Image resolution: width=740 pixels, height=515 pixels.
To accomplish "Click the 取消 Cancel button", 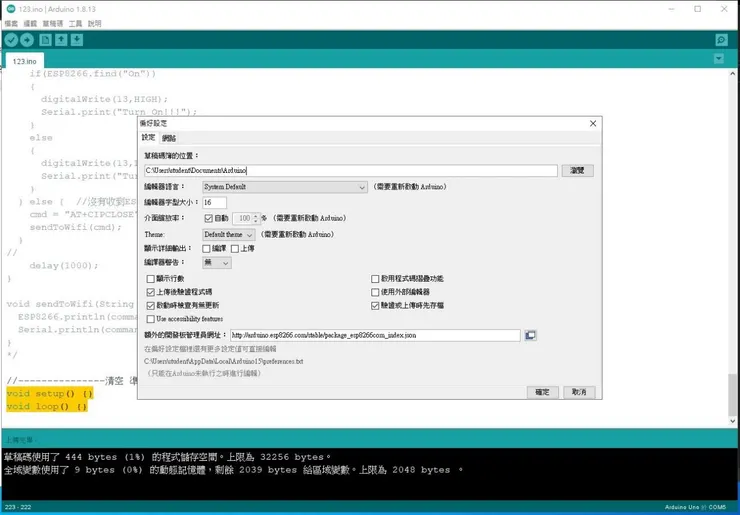I will point(579,392).
